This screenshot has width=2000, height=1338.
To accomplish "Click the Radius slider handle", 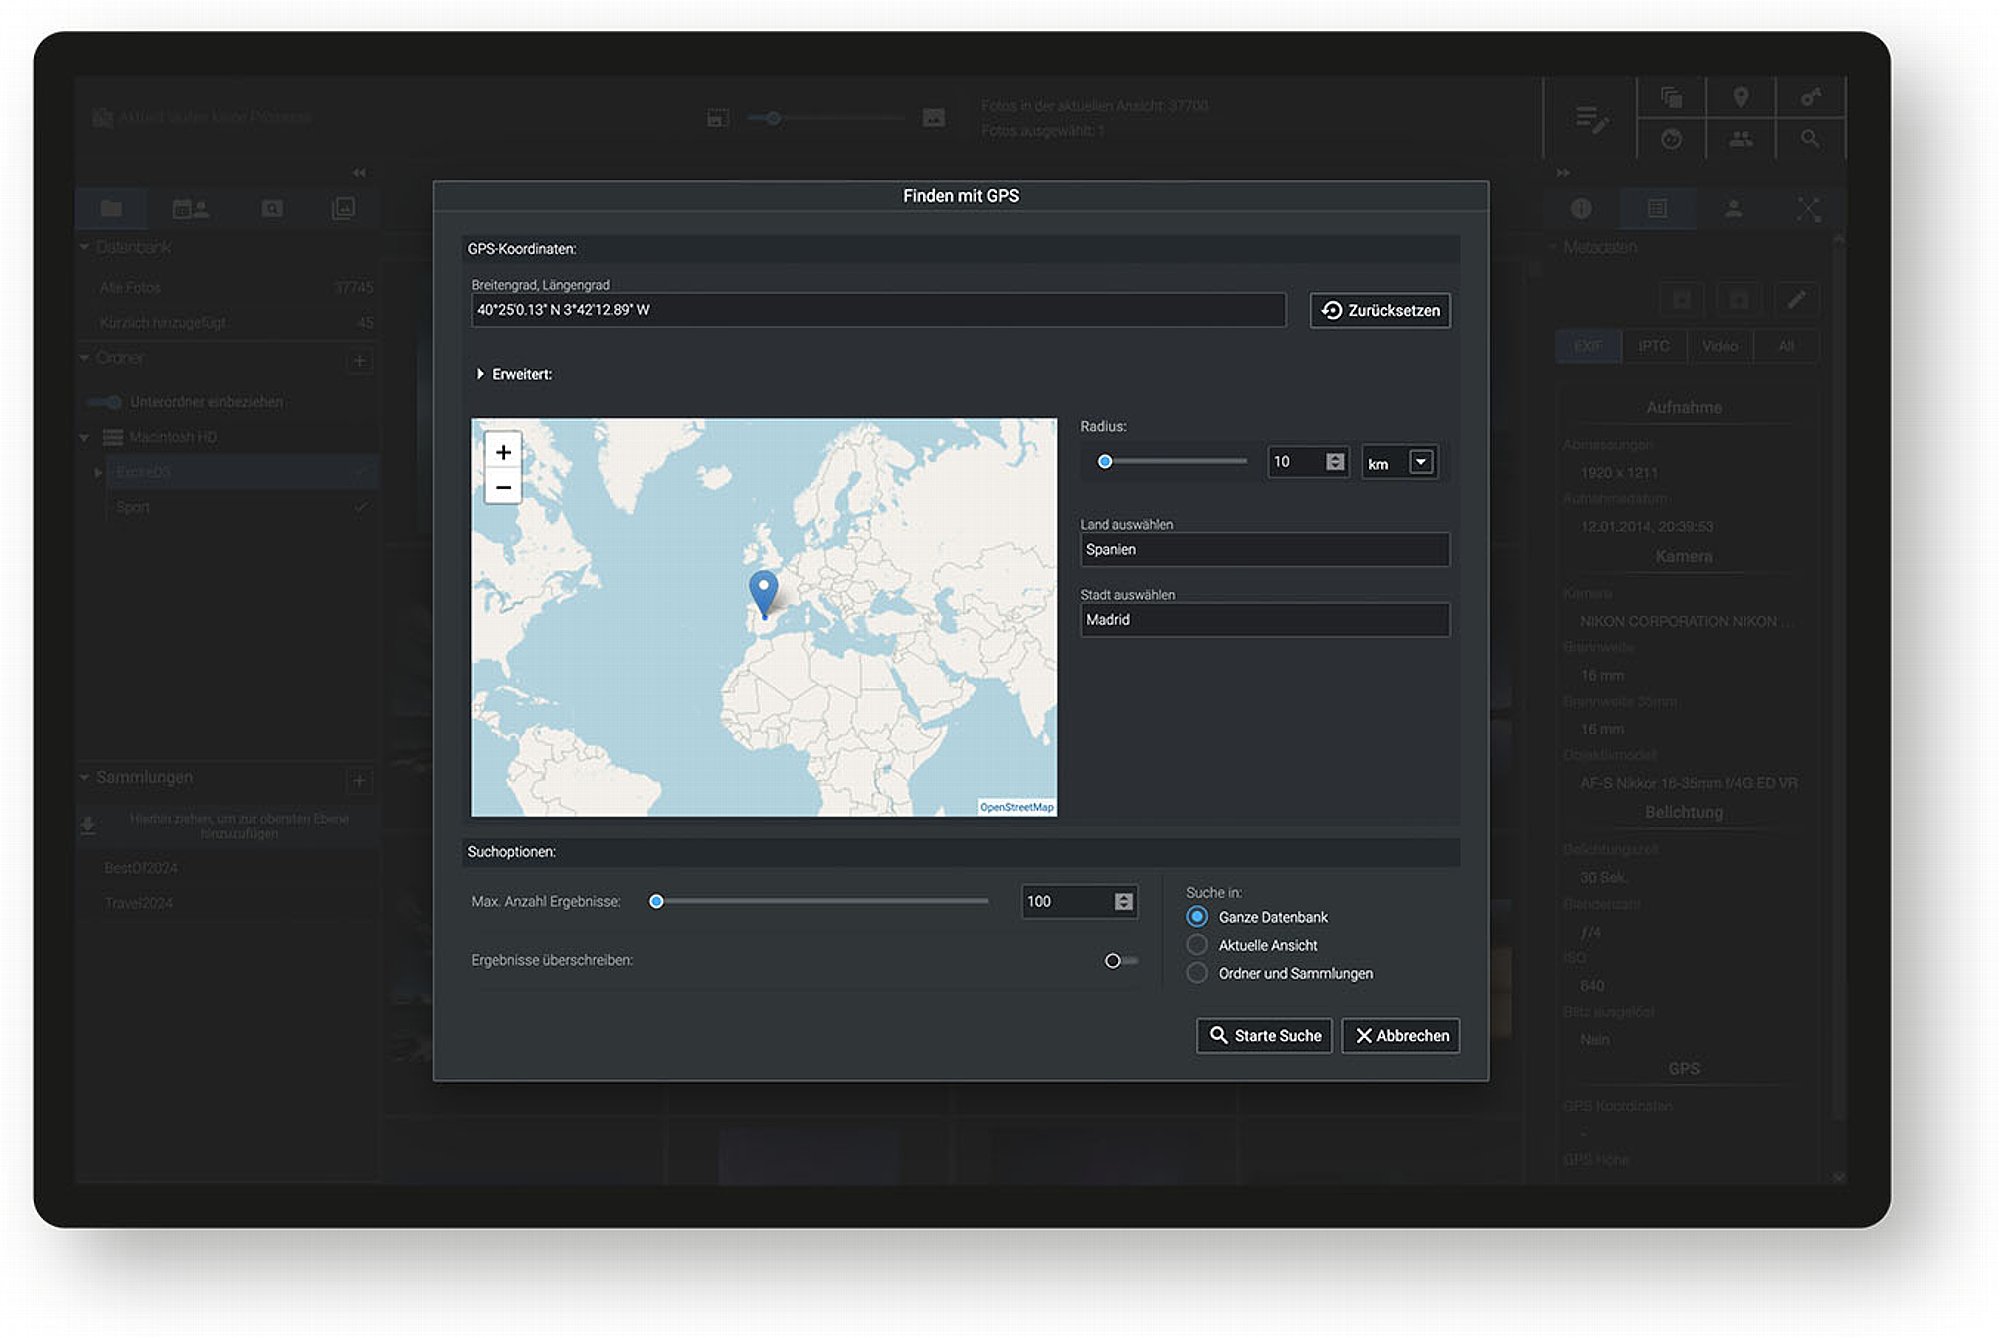I will click(1105, 461).
